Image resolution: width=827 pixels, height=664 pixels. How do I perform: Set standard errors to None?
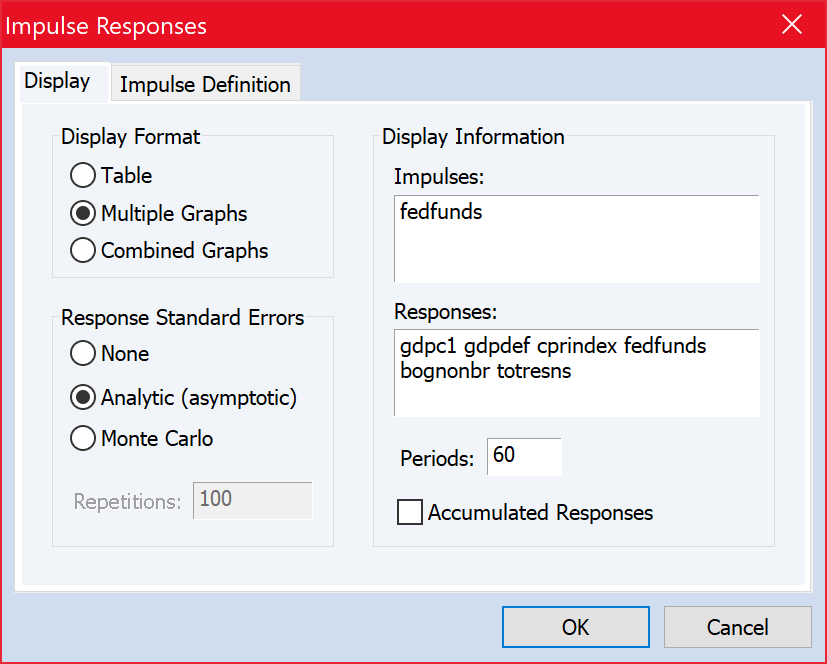coord(83,354)
